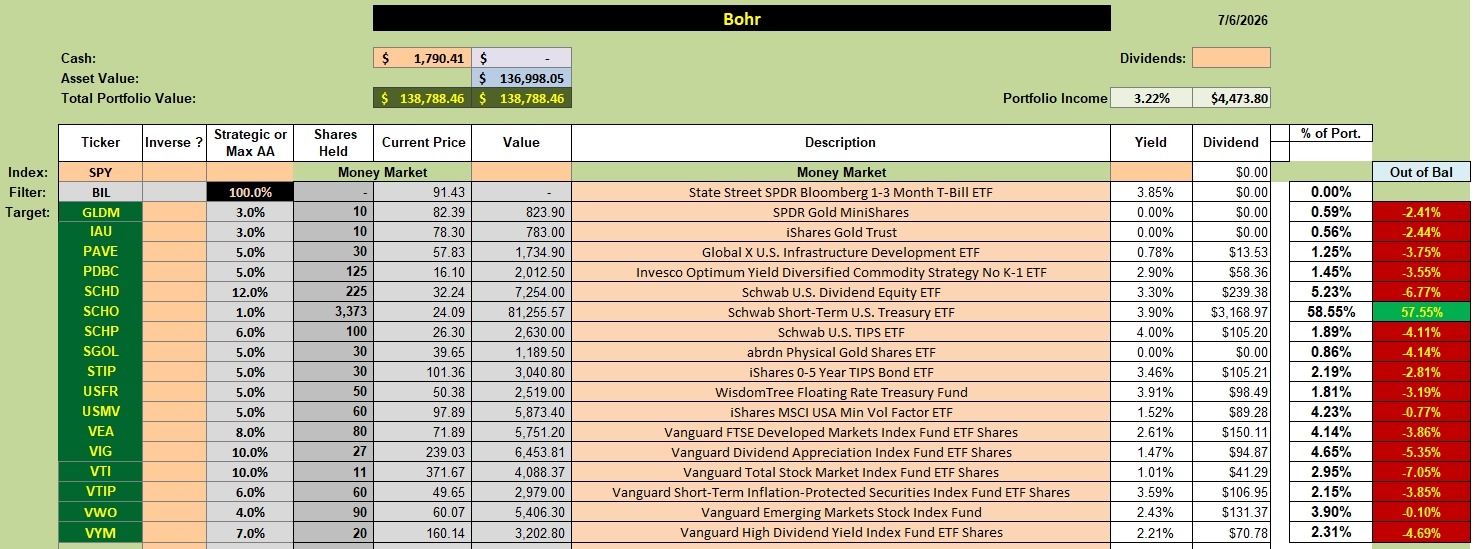Click VYM dividend $70.78 cell
This screenshot has height=549, width=1475.
point(1231,532)
